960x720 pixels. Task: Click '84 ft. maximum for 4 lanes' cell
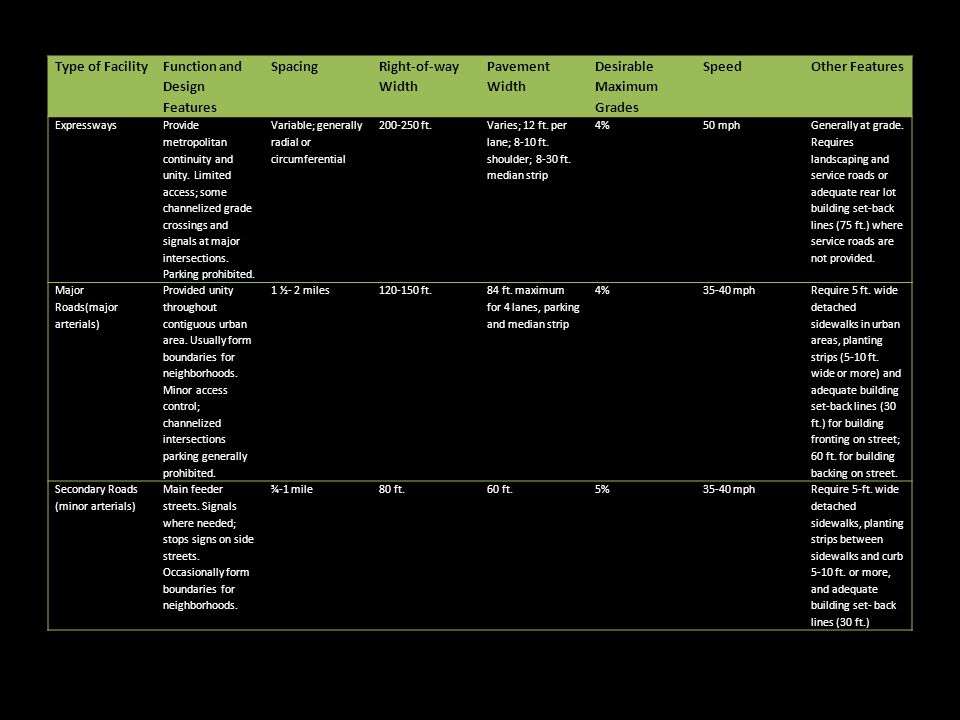click(533, 307)
